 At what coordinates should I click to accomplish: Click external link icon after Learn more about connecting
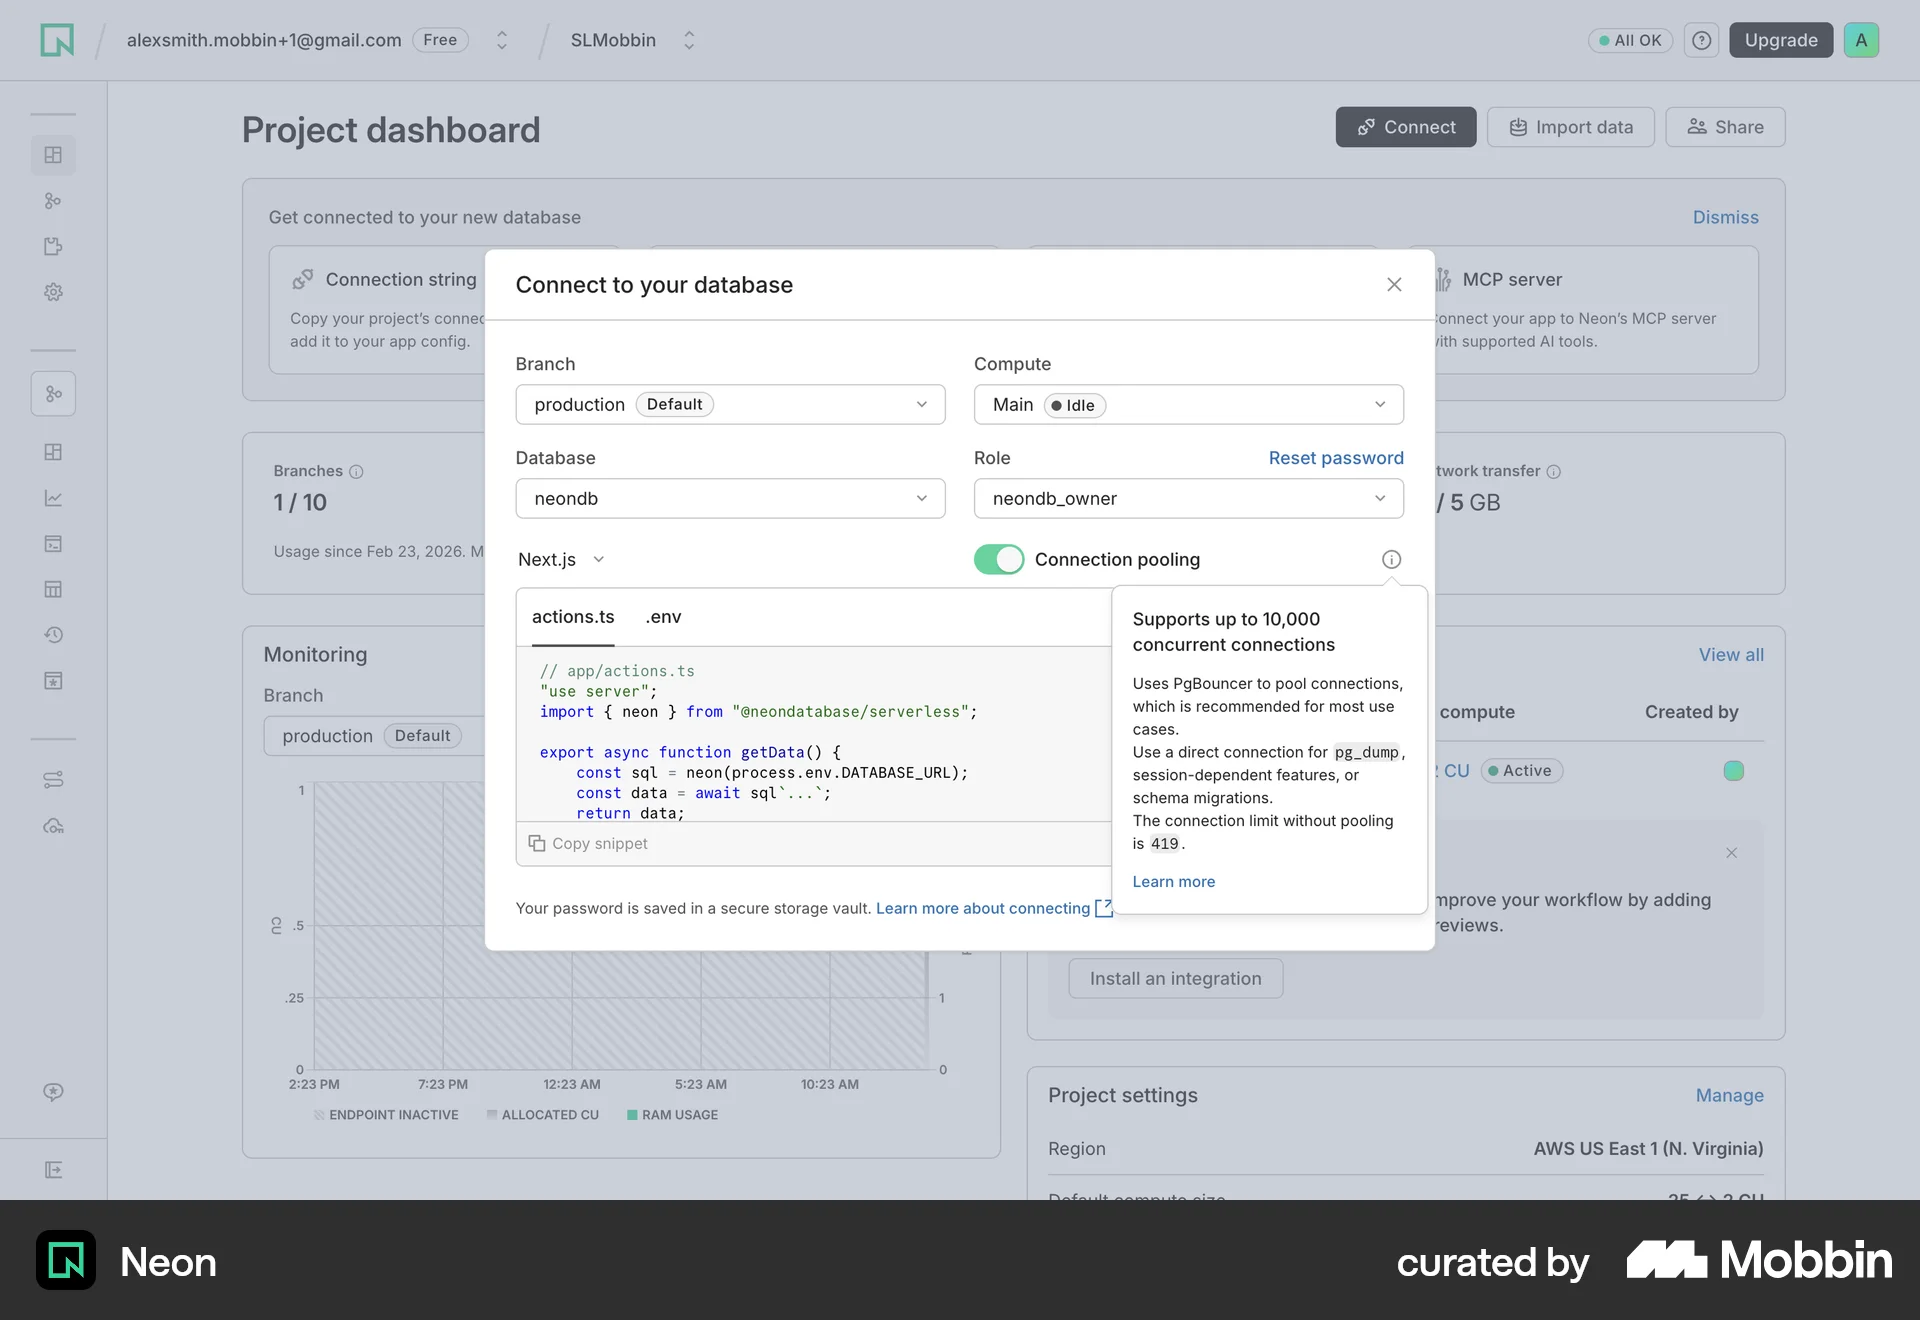point(1103,908)
